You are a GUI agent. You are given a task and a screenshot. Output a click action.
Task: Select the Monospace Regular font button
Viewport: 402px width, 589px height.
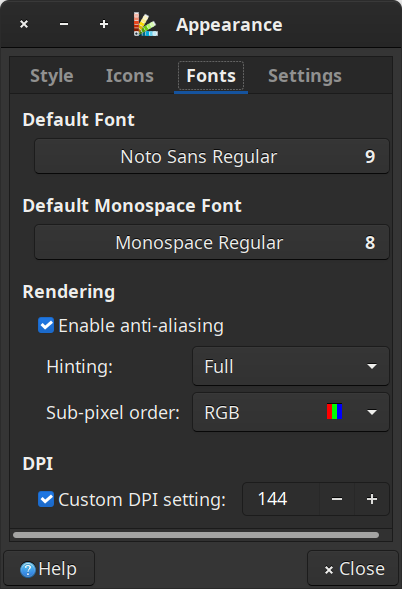(212, 242)
